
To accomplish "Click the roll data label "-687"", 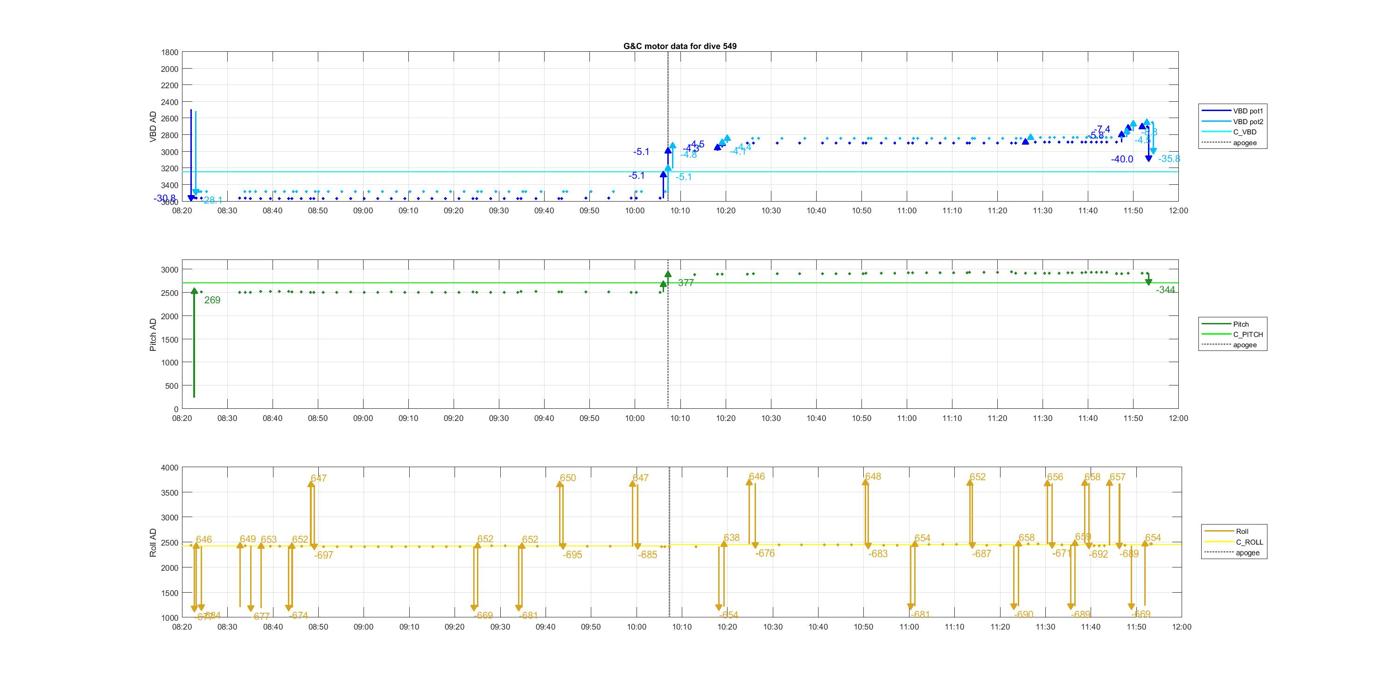I will click(981, 554).
